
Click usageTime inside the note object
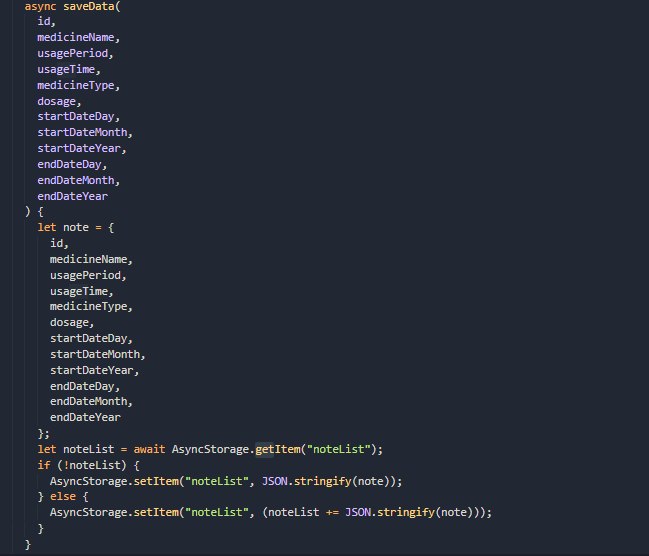pos(79,291)
